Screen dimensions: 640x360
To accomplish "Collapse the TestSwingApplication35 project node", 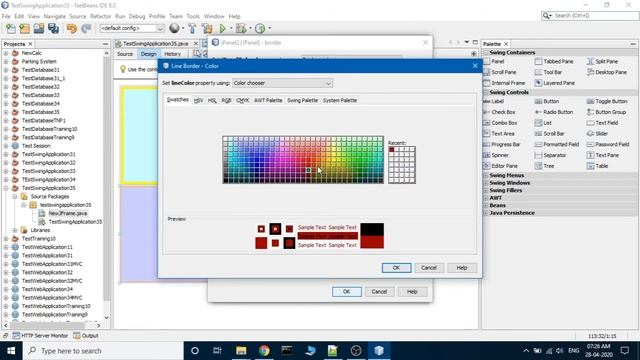I will [6, 188].
